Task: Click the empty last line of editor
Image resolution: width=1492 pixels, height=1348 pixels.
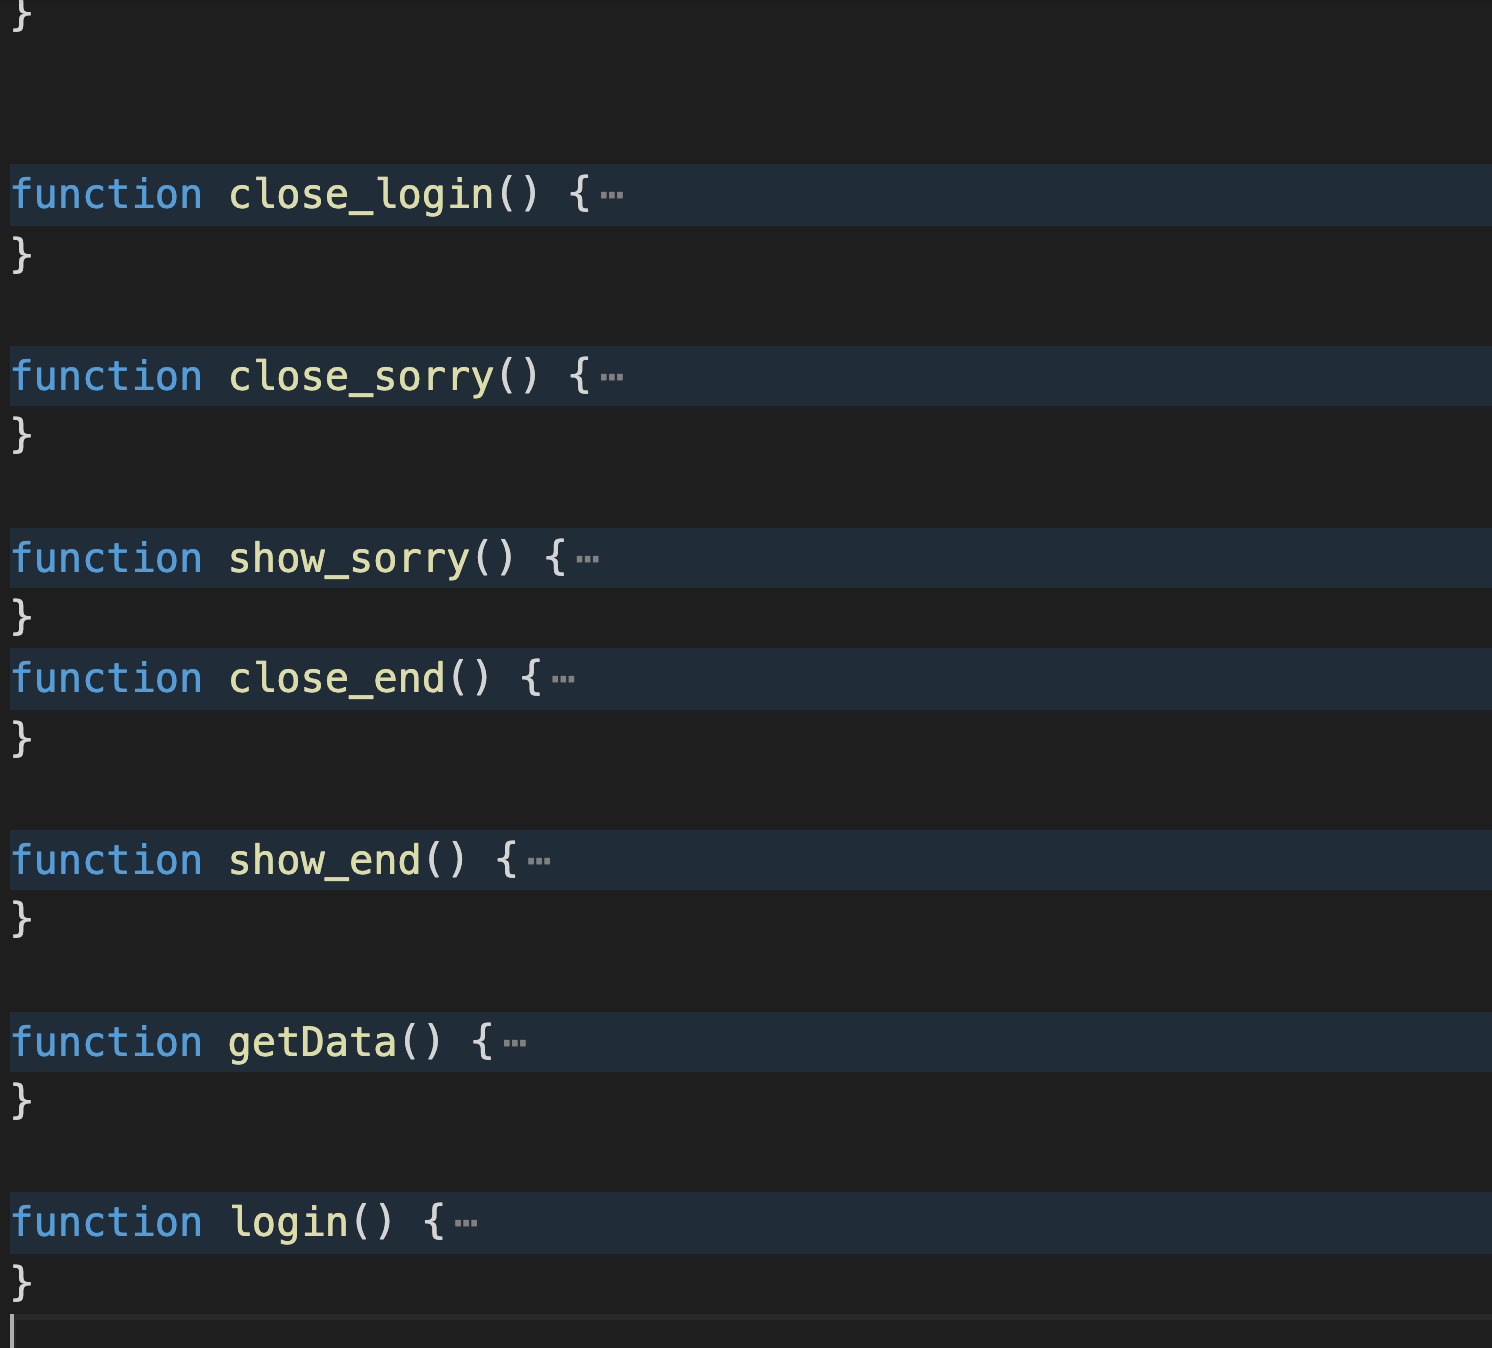Action: click(400, 1333)
